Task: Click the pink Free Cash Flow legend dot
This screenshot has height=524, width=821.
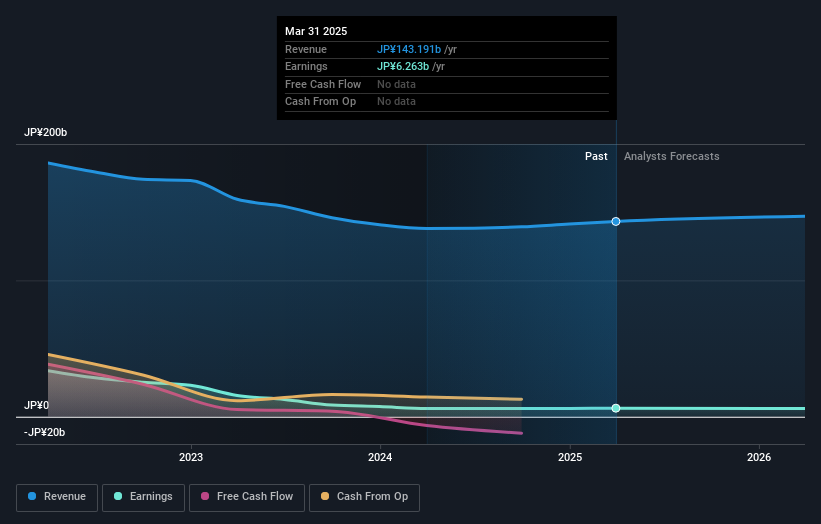Action: click(205, 496)
